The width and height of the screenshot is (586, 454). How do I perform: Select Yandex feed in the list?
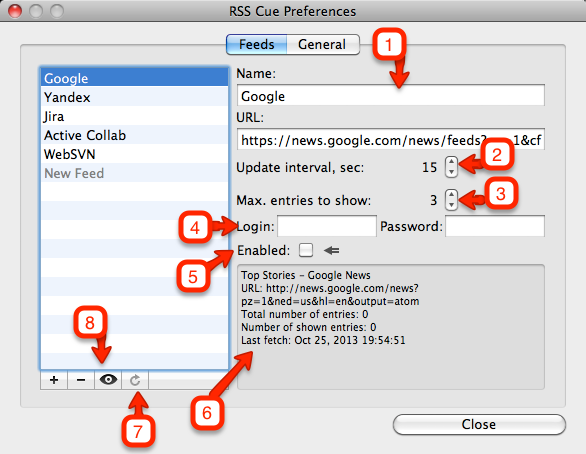click(135, 97)
